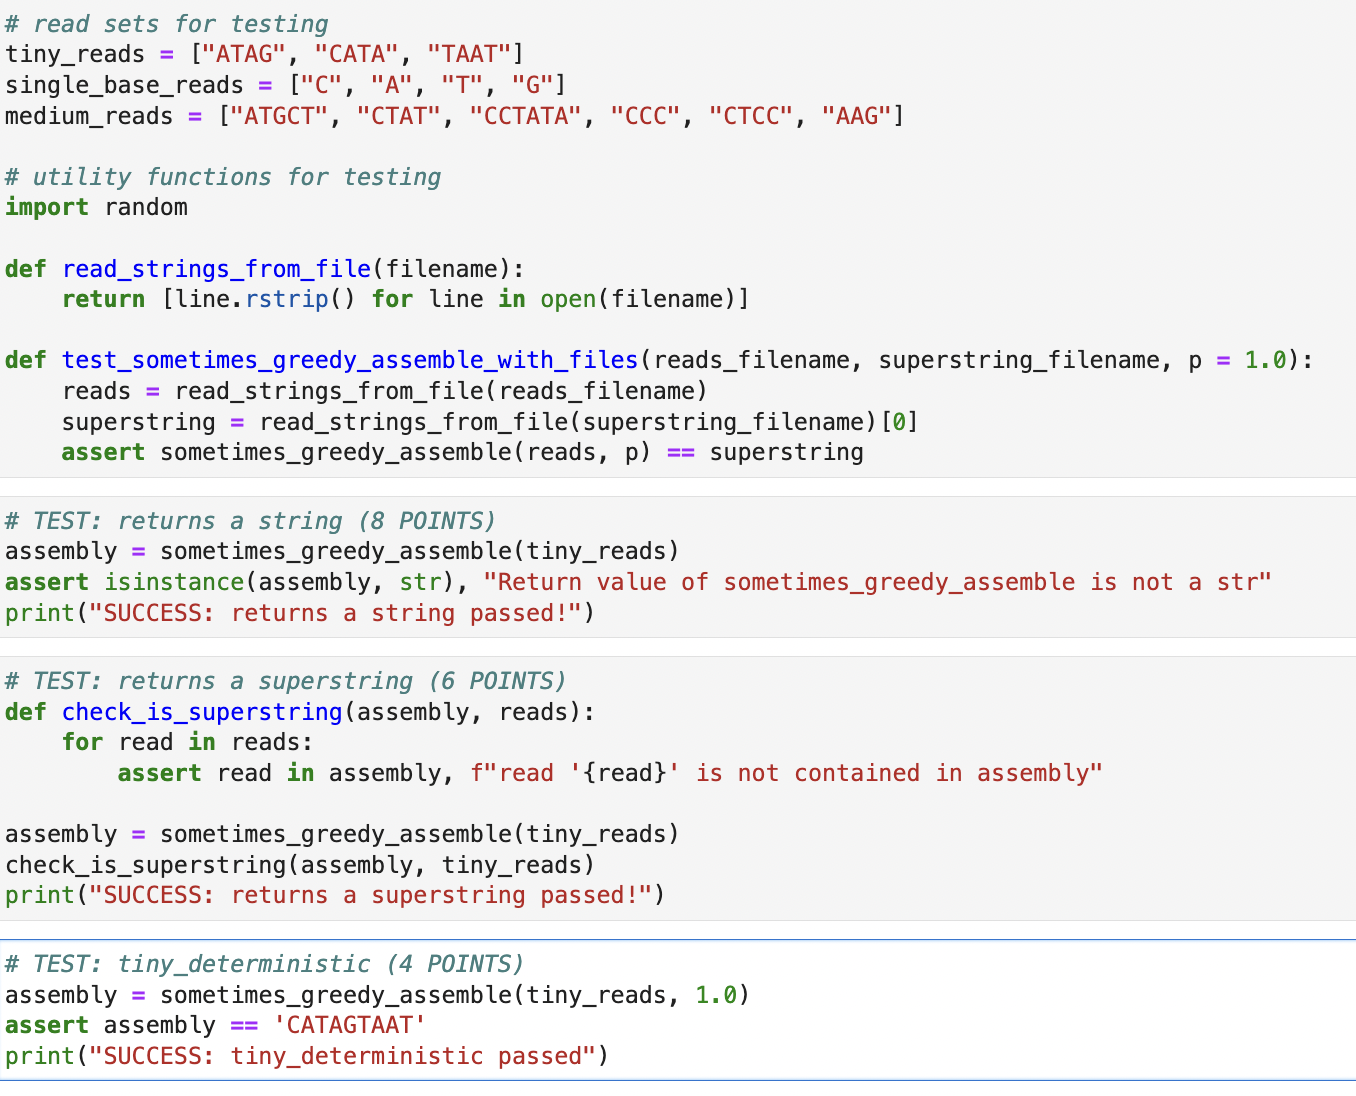Click the medium_reads list definition

(450, 115)
